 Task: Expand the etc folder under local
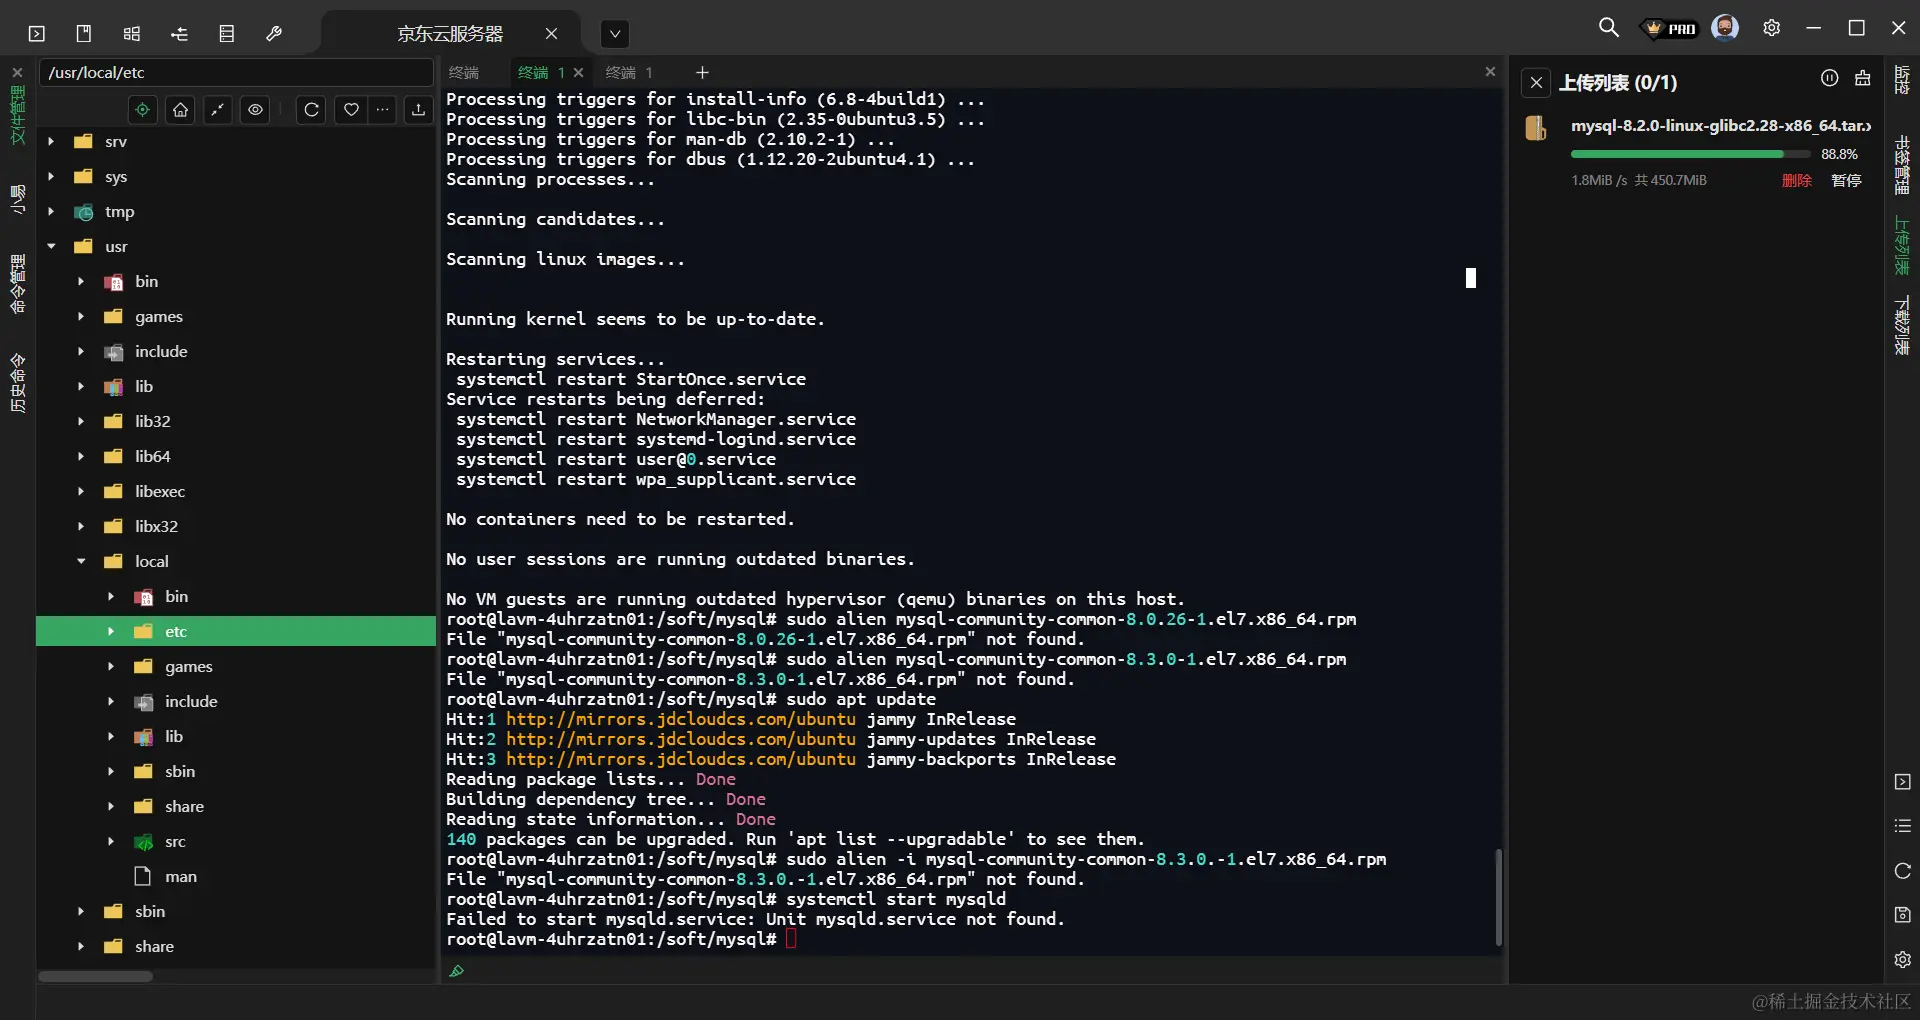(x=111, y=632)
